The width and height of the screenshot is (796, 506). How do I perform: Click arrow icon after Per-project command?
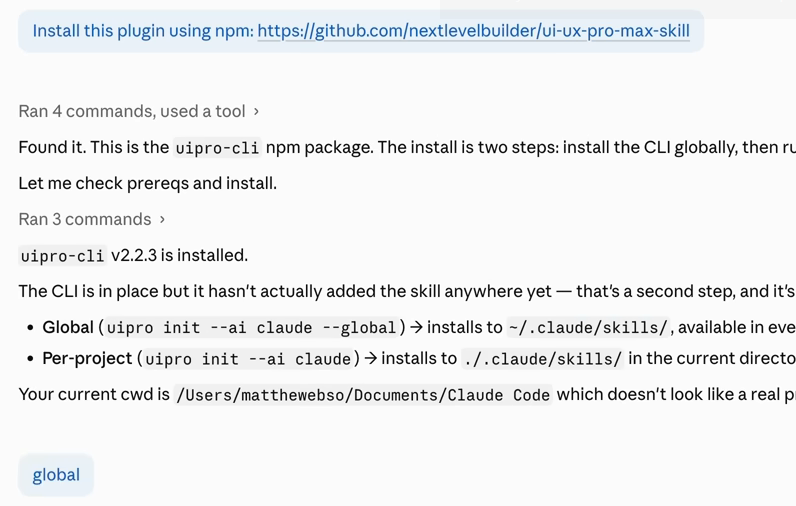tap(371, 358)
